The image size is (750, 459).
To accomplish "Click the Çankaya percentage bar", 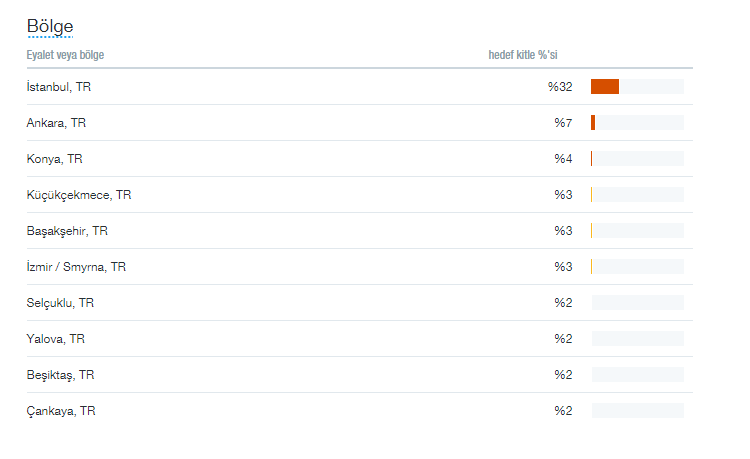I will point(637,411).
